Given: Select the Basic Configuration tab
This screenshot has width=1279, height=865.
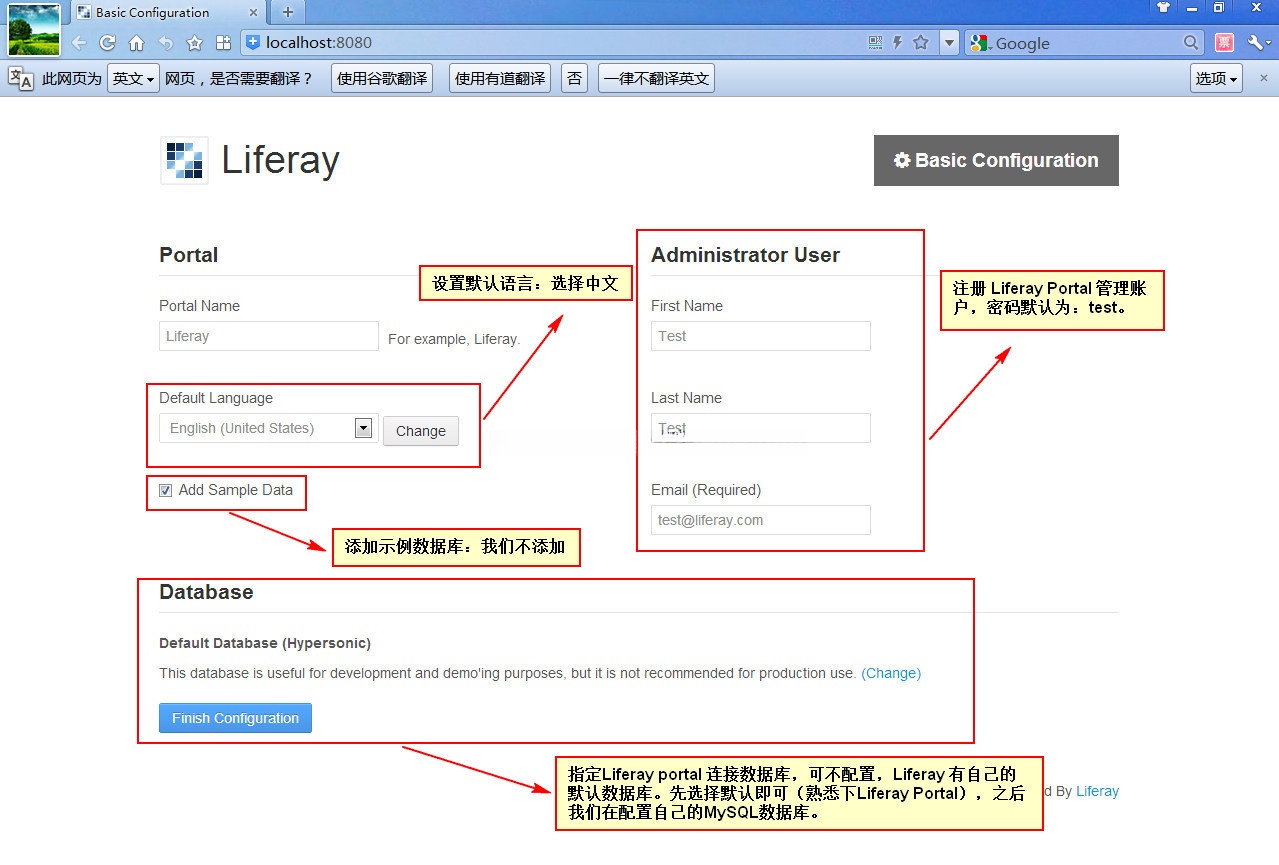Looking at the screenshot, I should coord(167,13).
